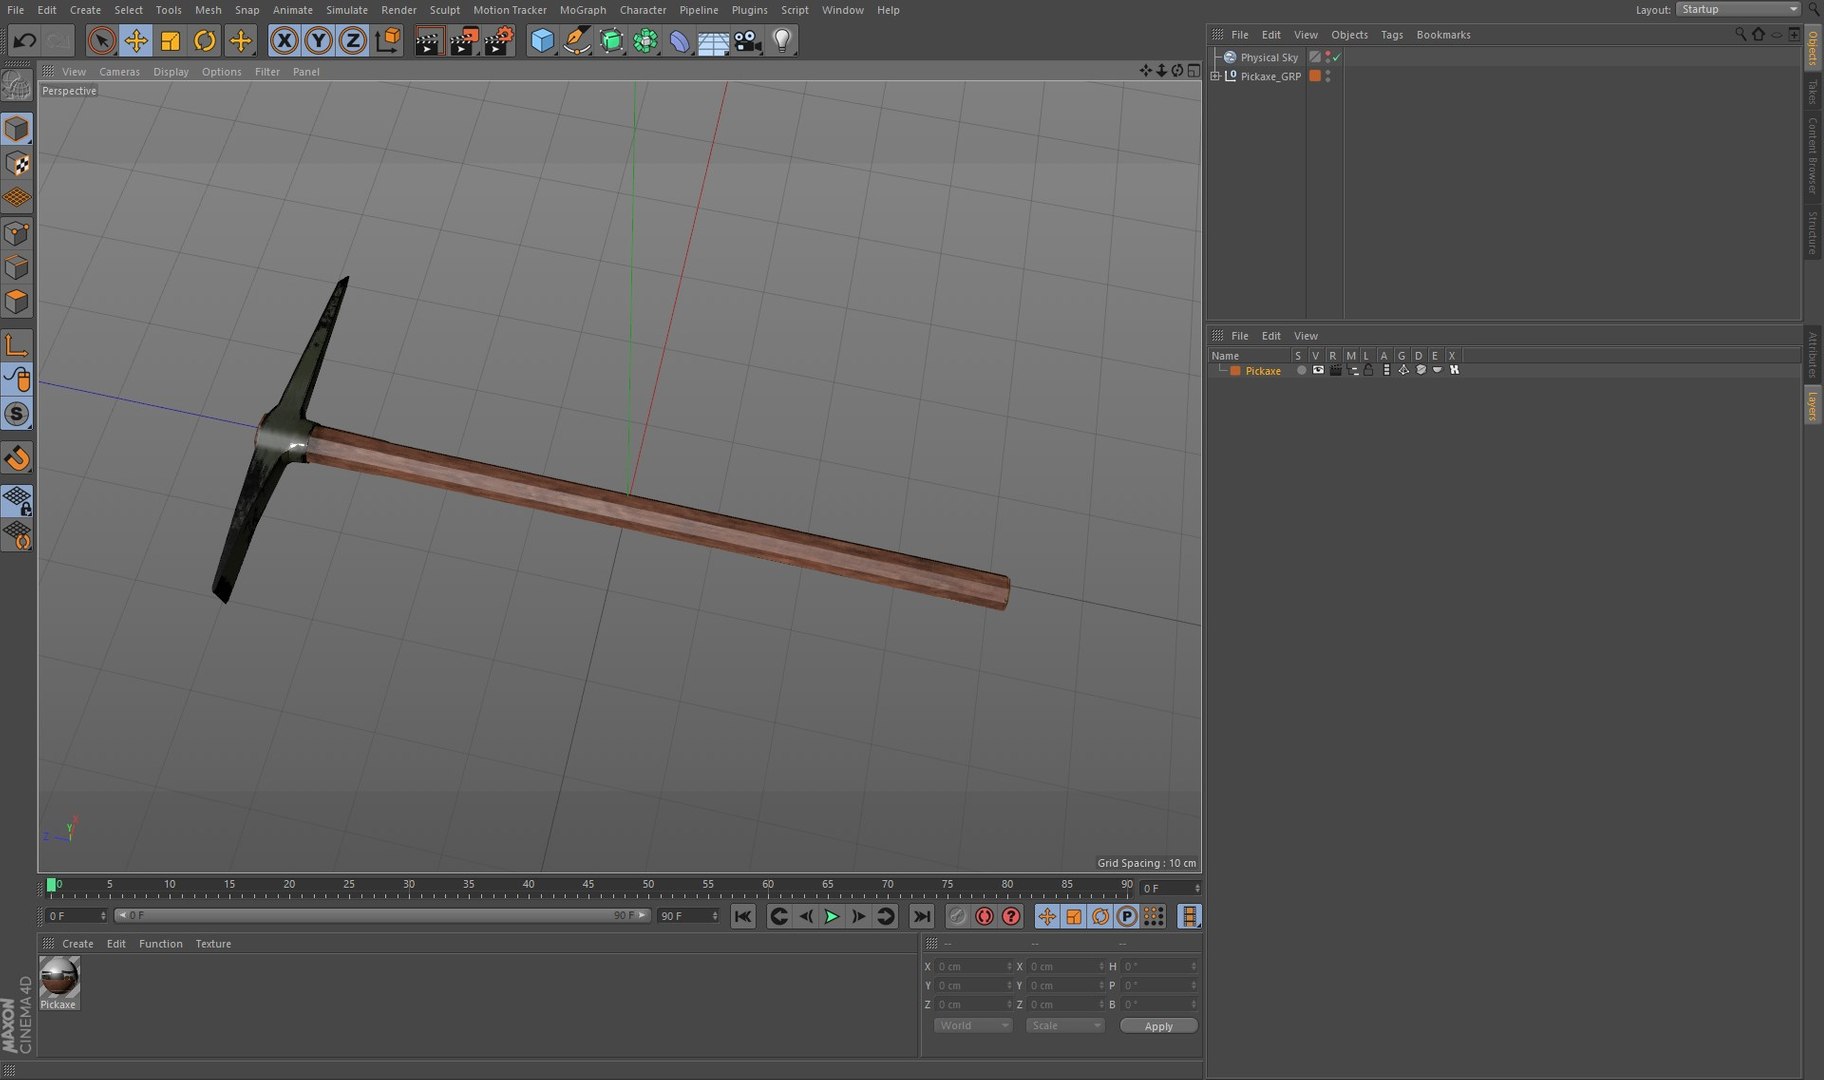Viewport: 1824px width, 1080px height.
Task: Open the Layout dropdown showing Startup
Action: point(1738,9)
